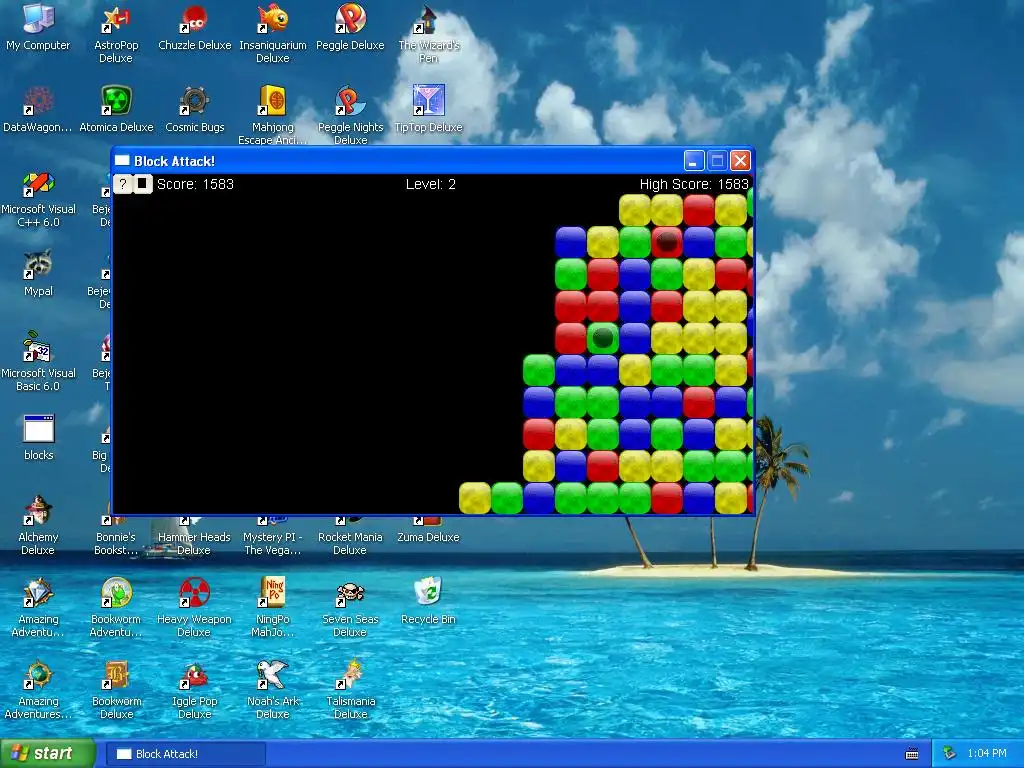Select Bookworm Deluxe desktop icon
The height and width of the screenshot is (768, 1024).
point(116,690)
